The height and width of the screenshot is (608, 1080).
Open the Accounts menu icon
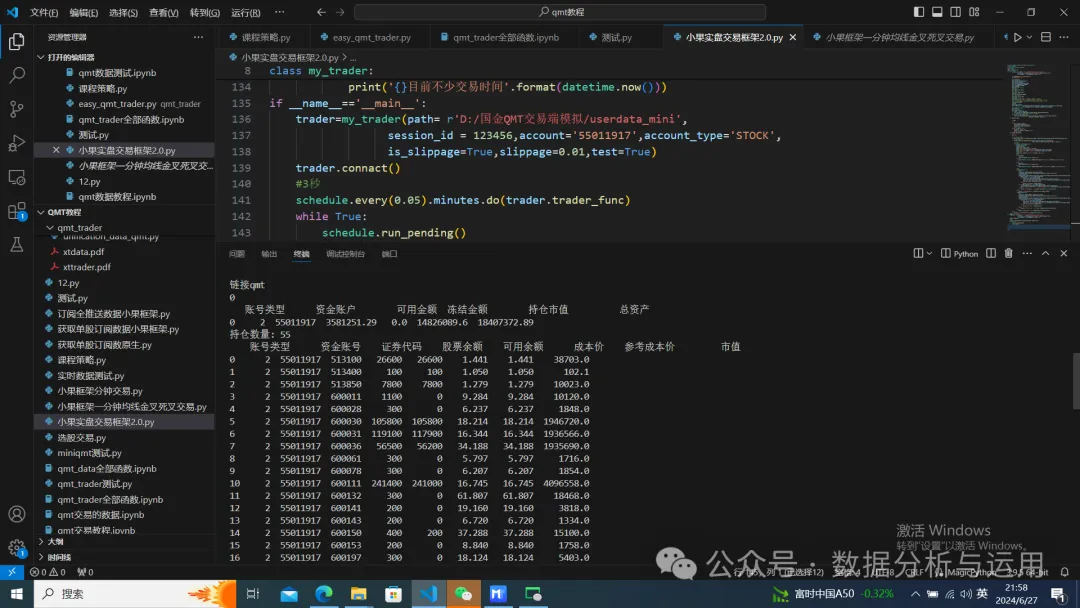(x=17, y=514)
